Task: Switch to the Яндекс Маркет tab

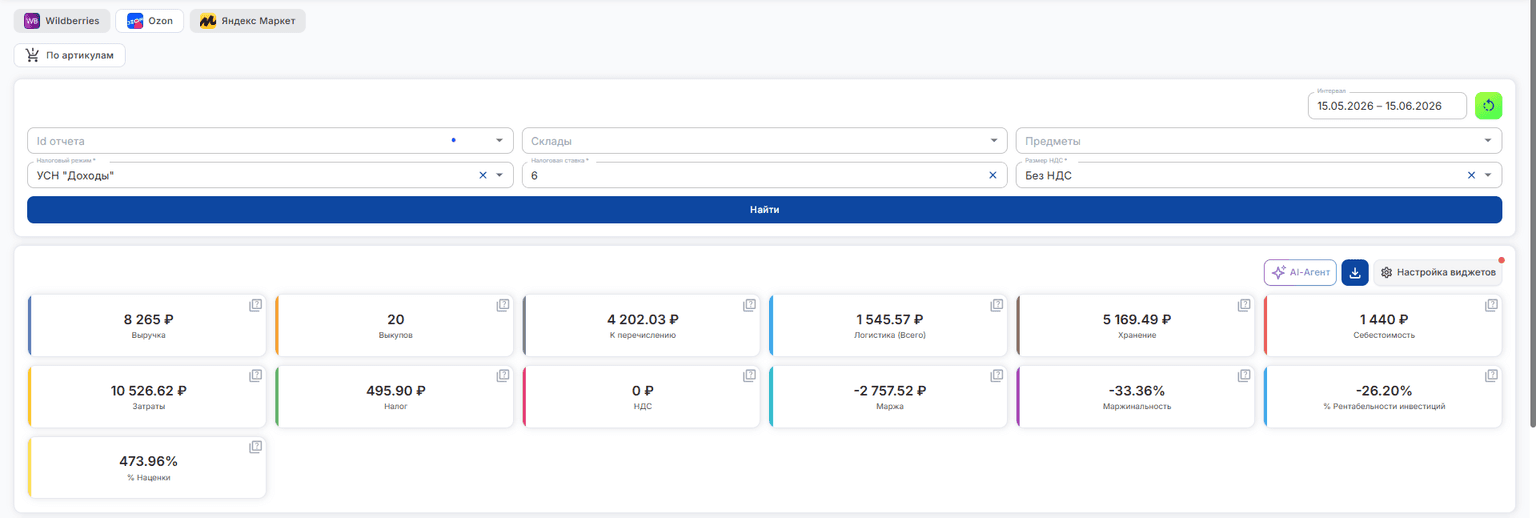Action: pos(247,20)
